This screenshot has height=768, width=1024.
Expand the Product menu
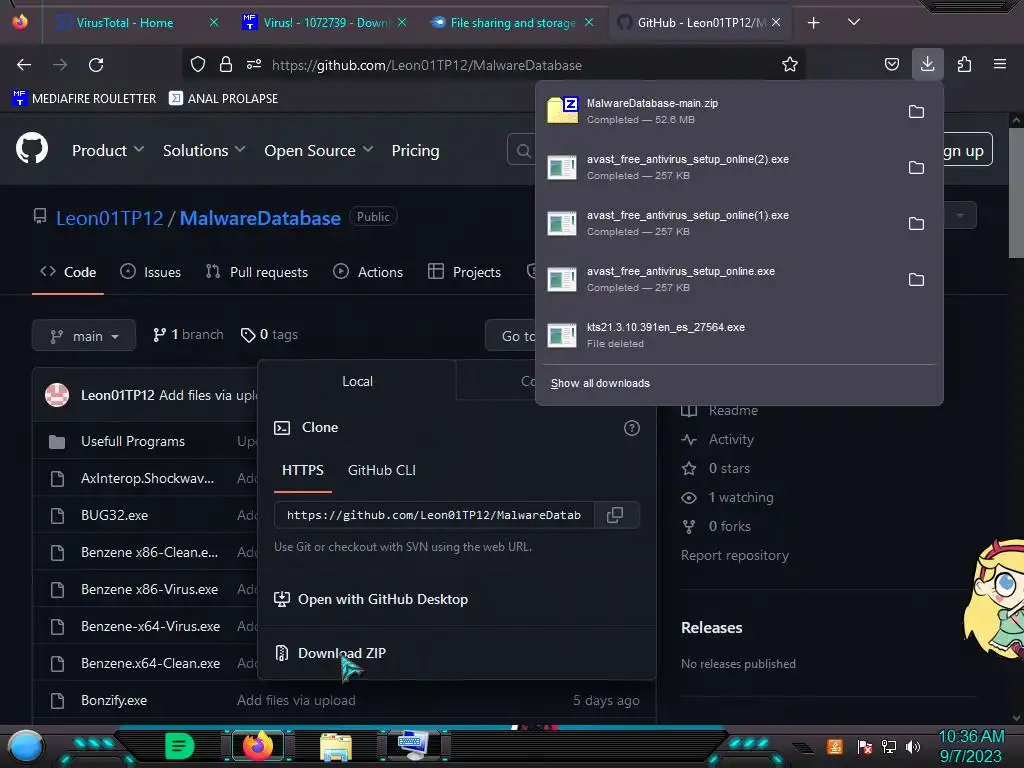tap(108, 150)
